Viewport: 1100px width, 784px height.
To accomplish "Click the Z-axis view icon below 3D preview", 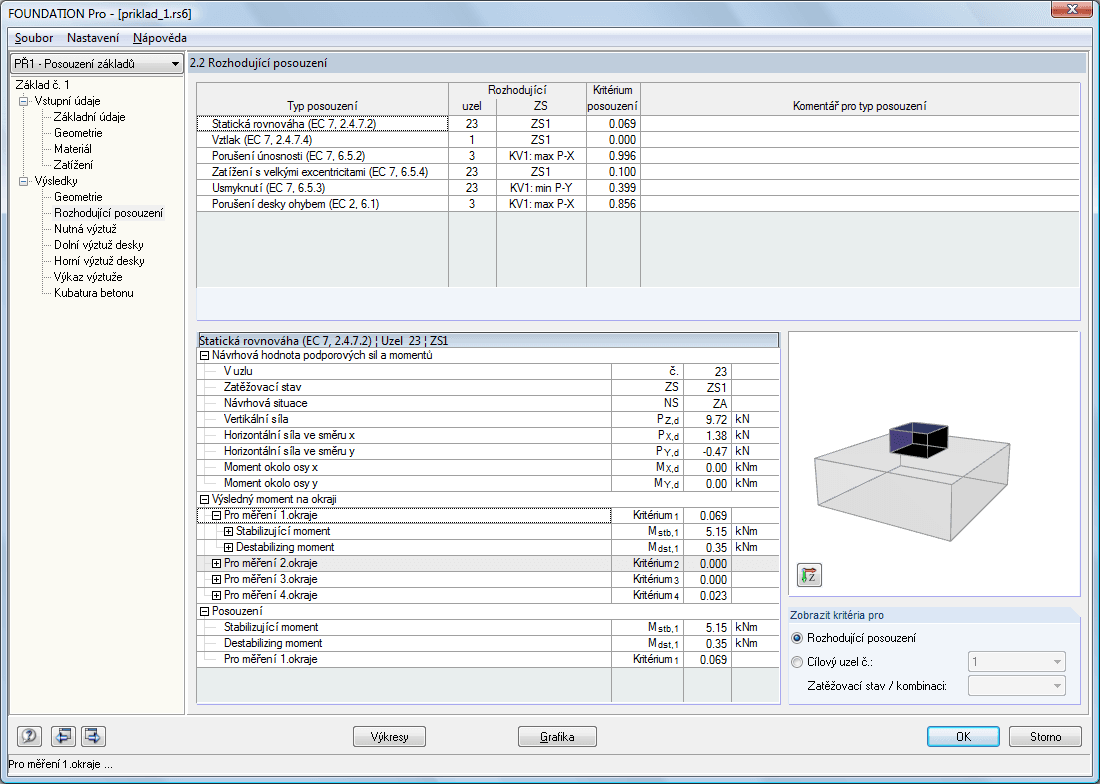I will (x=810, y=575).
